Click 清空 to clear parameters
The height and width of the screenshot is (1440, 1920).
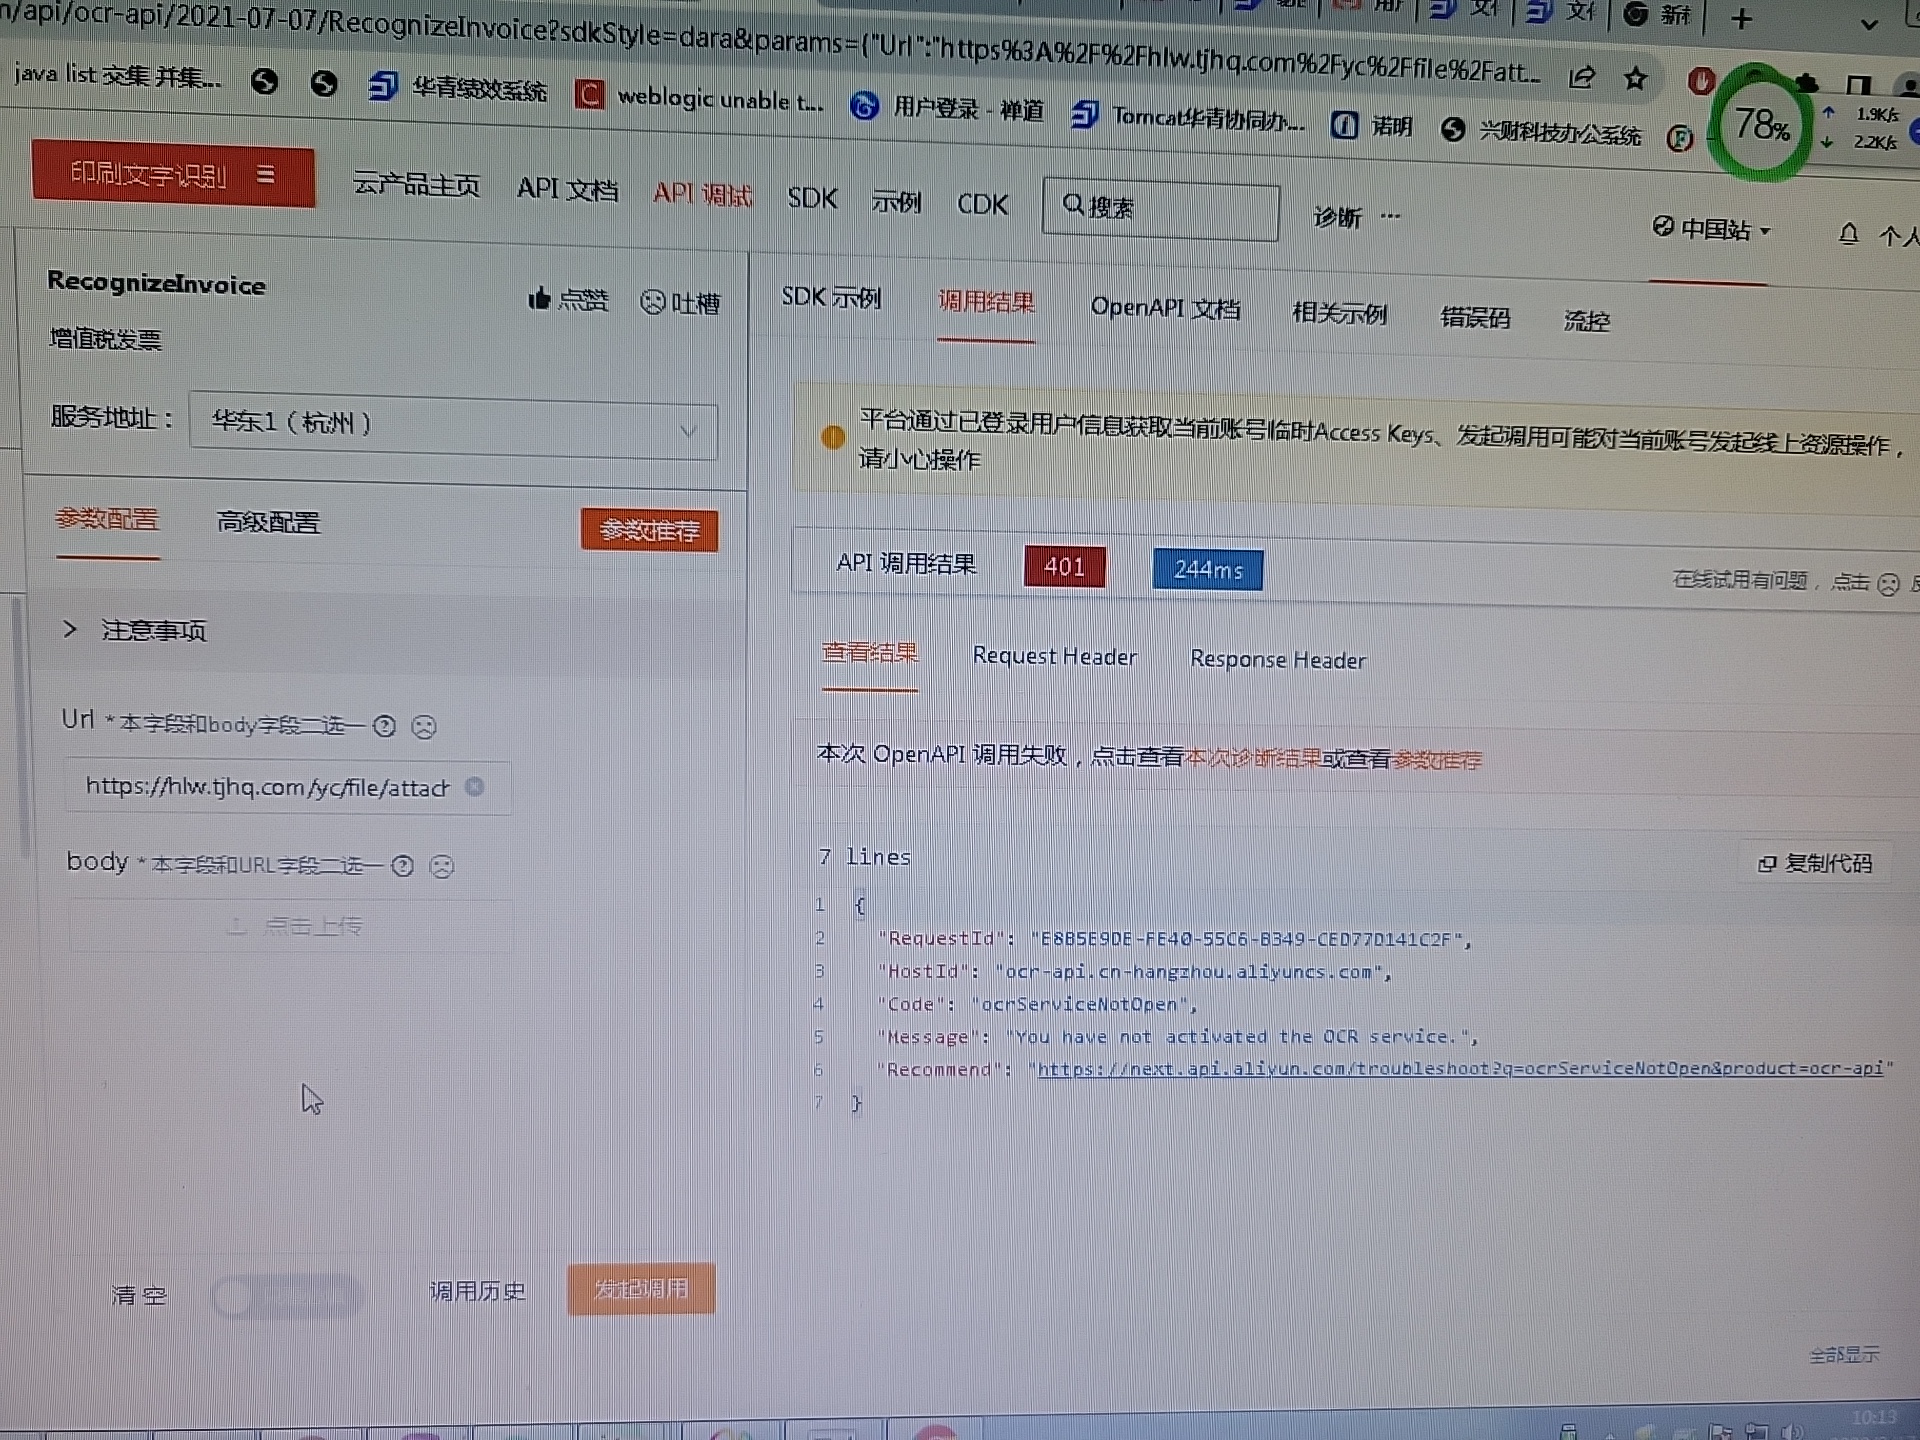138,1296
